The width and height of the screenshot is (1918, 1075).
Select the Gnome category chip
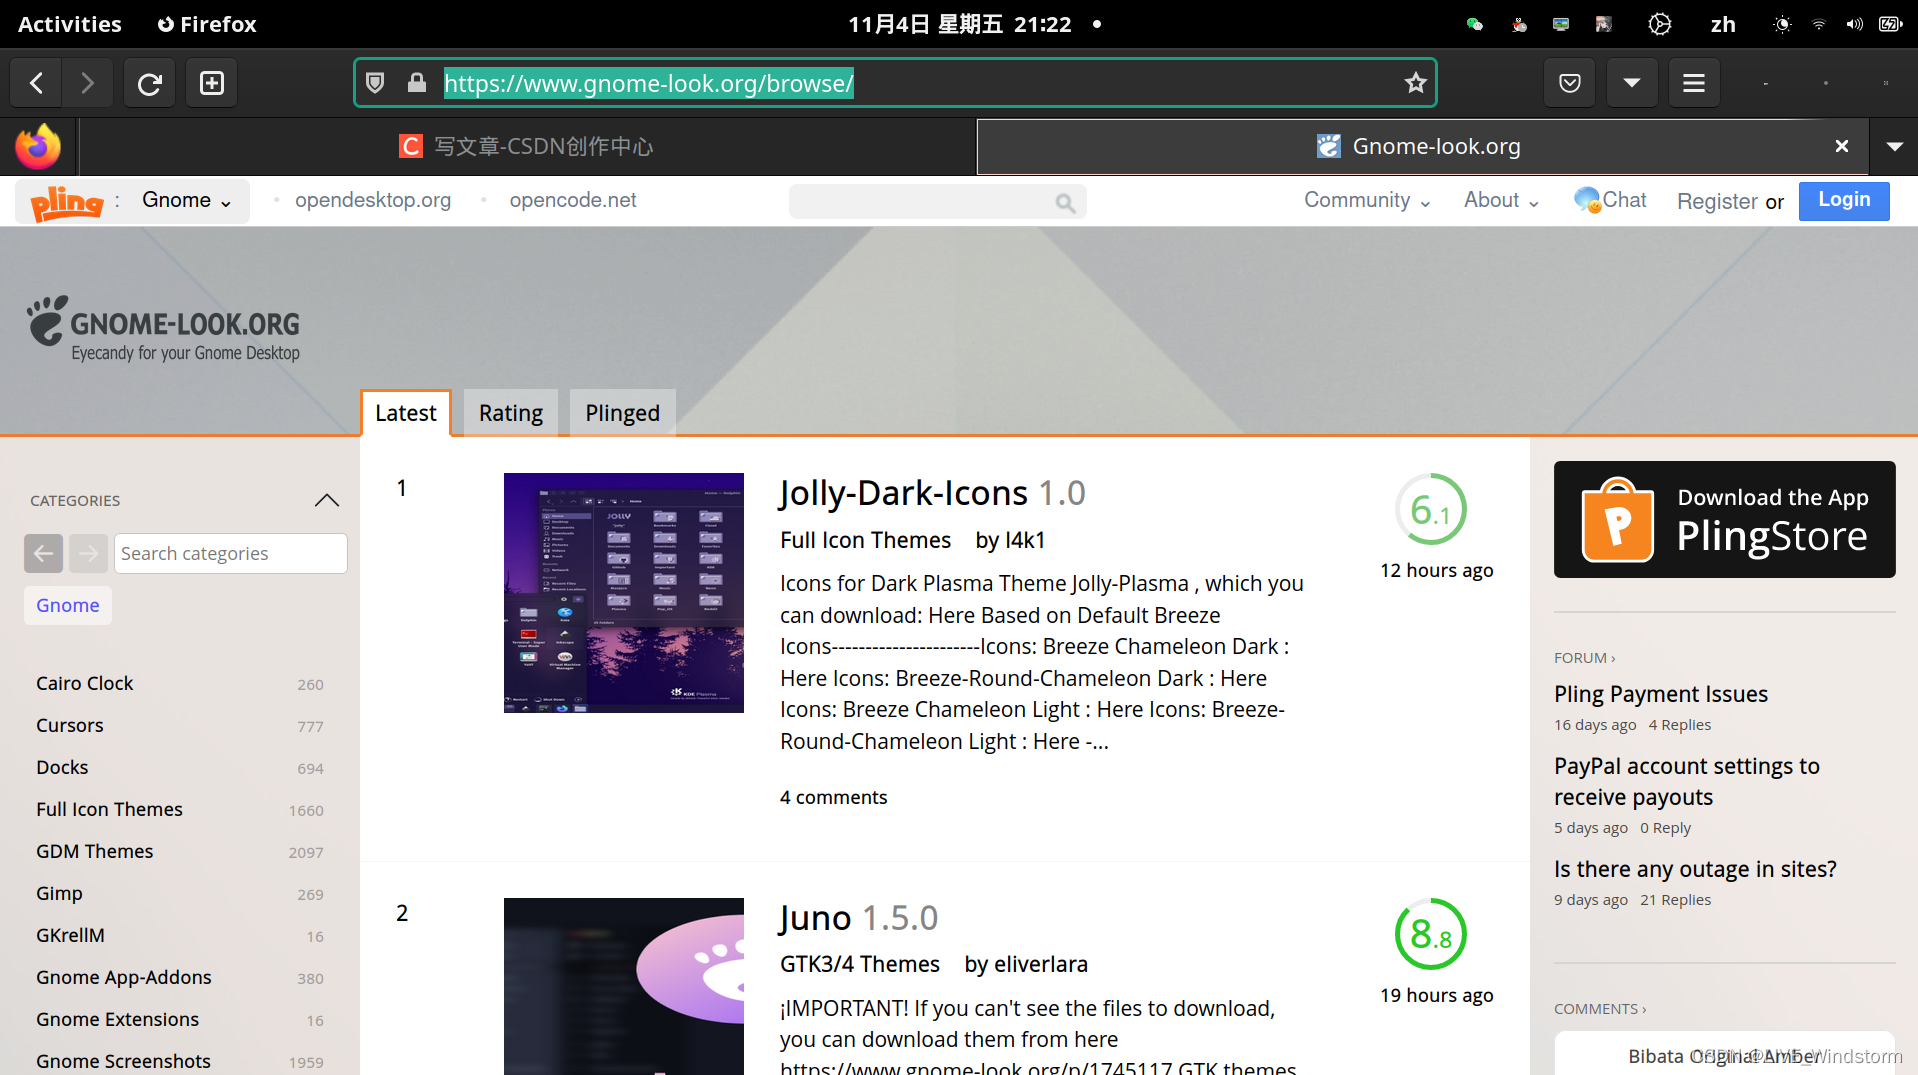coord(67,605)
